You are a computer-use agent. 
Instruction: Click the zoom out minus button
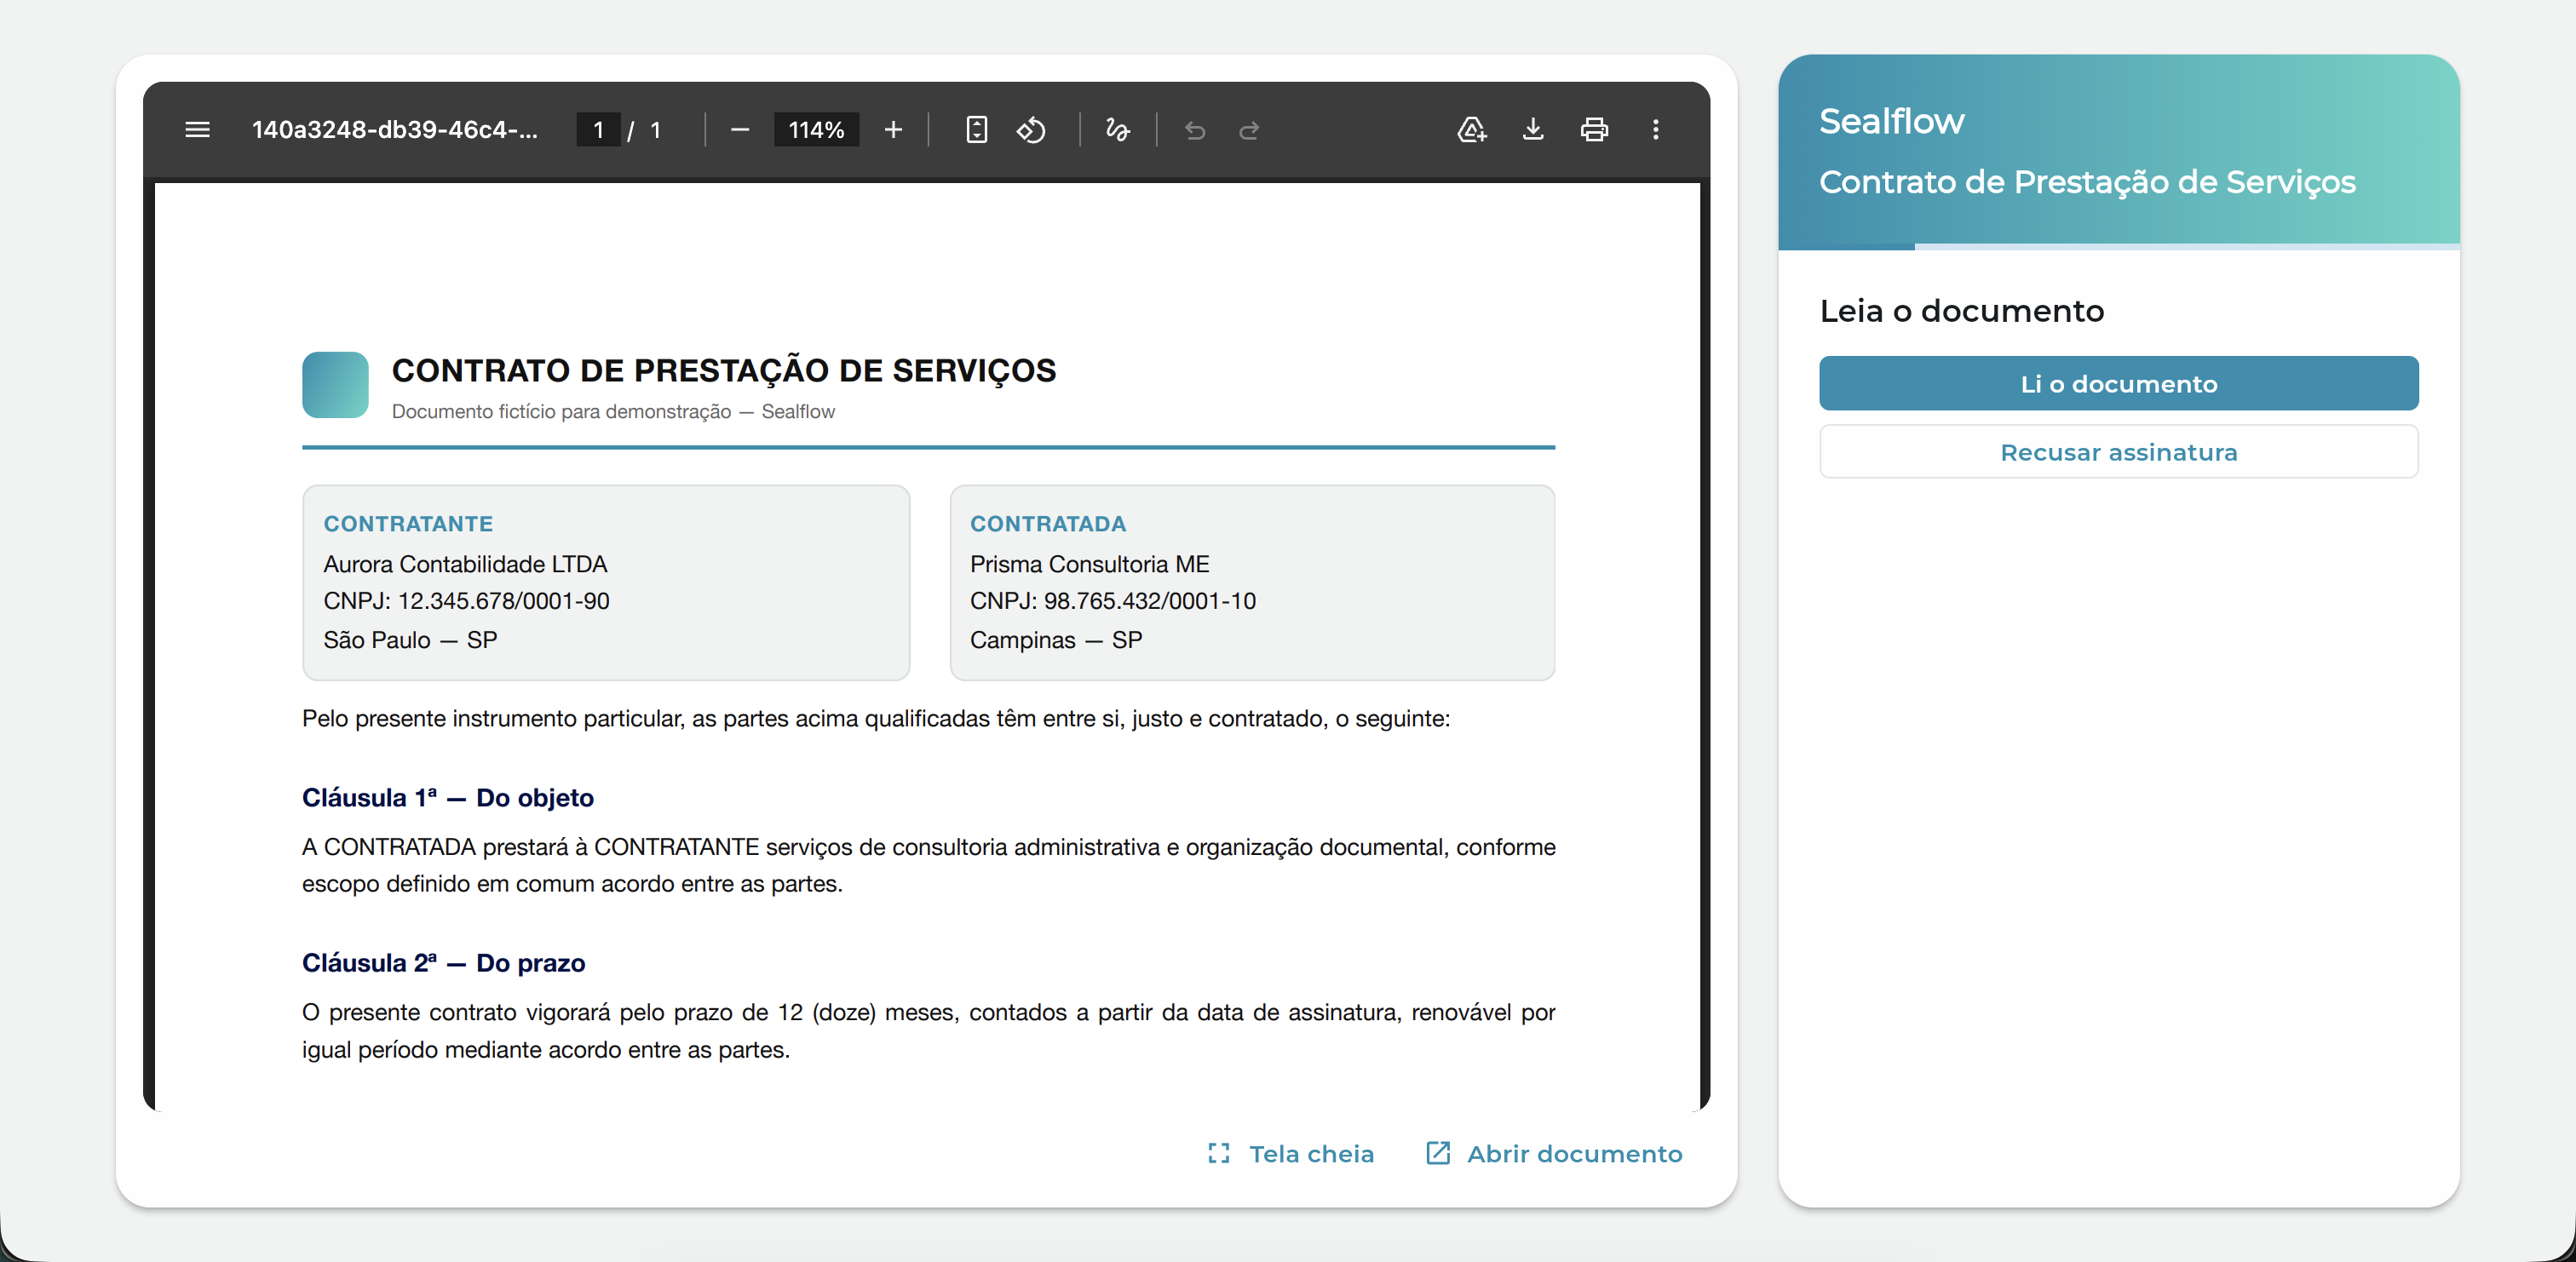pos(740,130)
